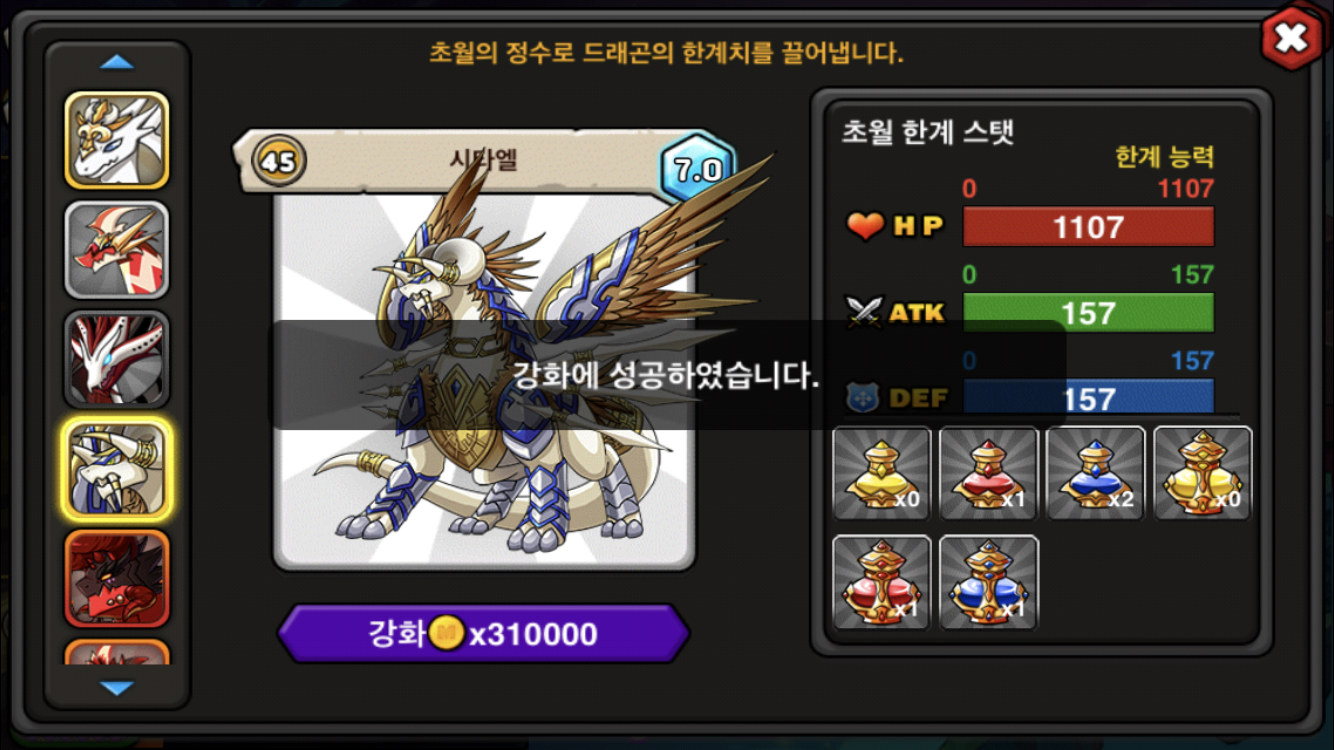Select the white dragon portrait at list top

coord(117,140)
